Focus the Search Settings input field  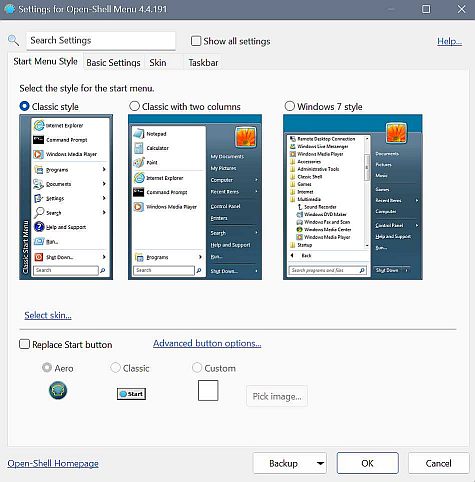[x=101, y=41]
